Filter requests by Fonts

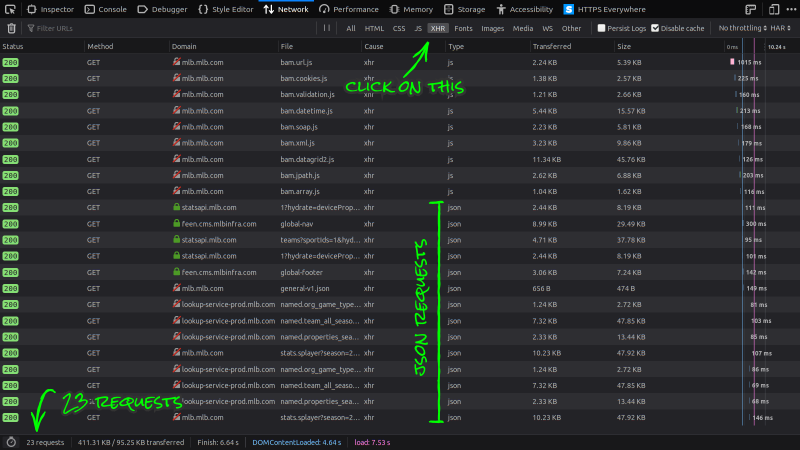(463, 28)
